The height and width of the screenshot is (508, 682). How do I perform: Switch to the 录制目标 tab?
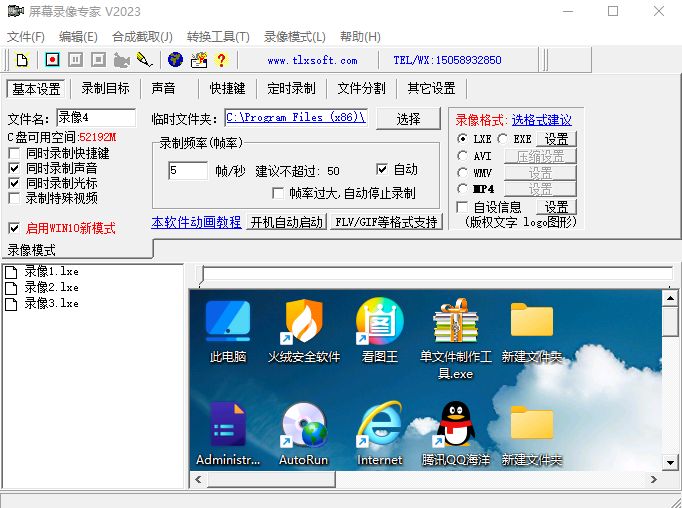coord(105,89)
